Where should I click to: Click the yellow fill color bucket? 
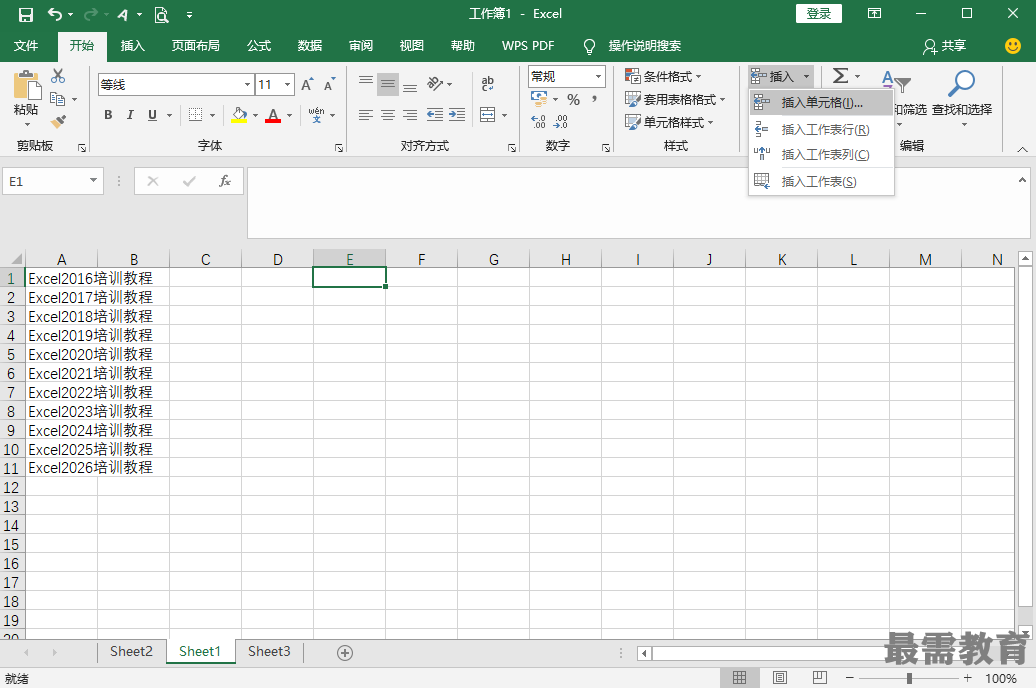[239, 116]
